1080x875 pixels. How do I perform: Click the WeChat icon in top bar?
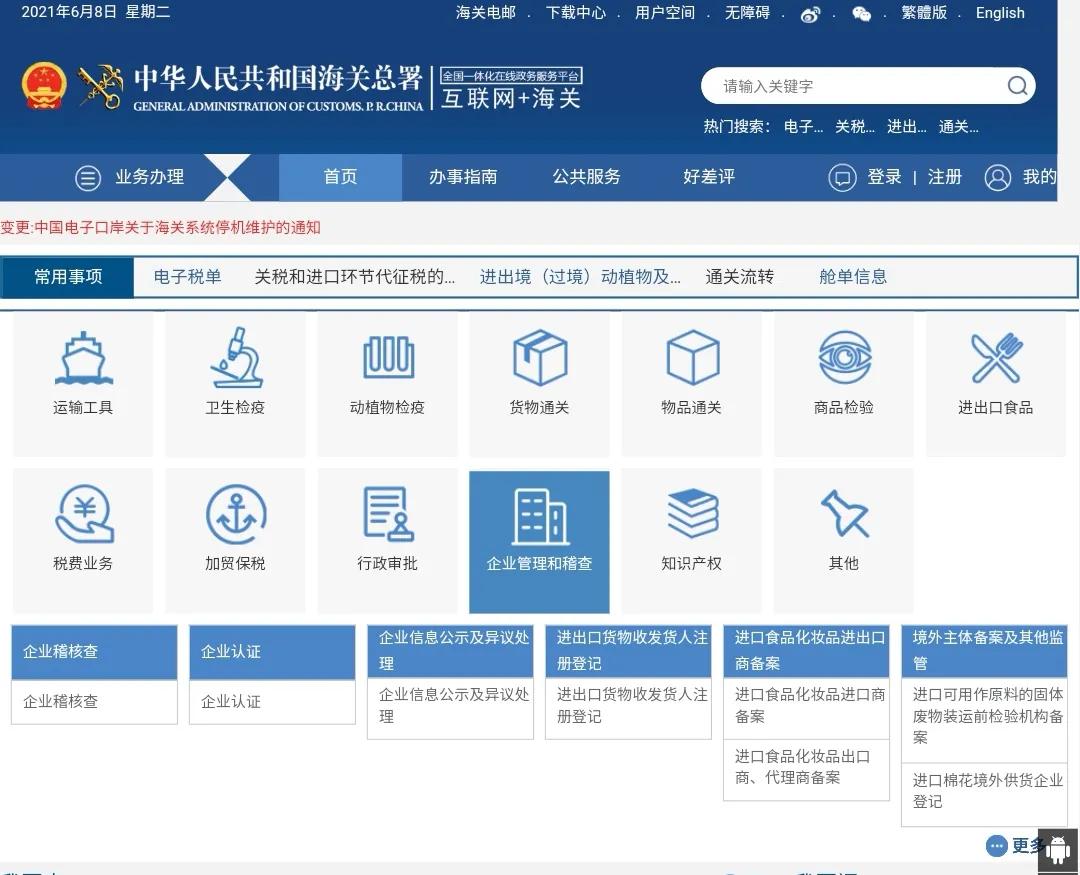click(861, 15)
